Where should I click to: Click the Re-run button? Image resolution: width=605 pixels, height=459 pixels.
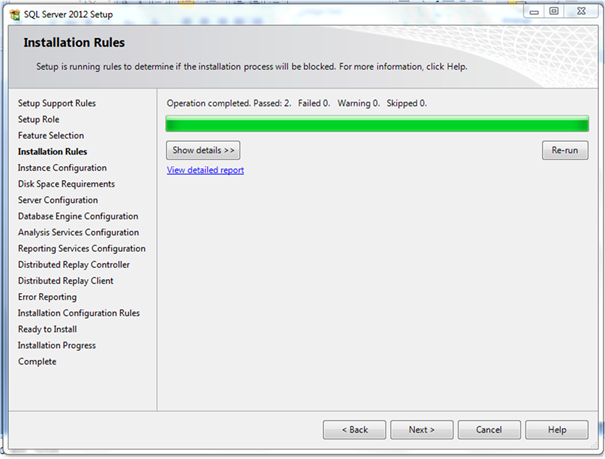(565, 150)
